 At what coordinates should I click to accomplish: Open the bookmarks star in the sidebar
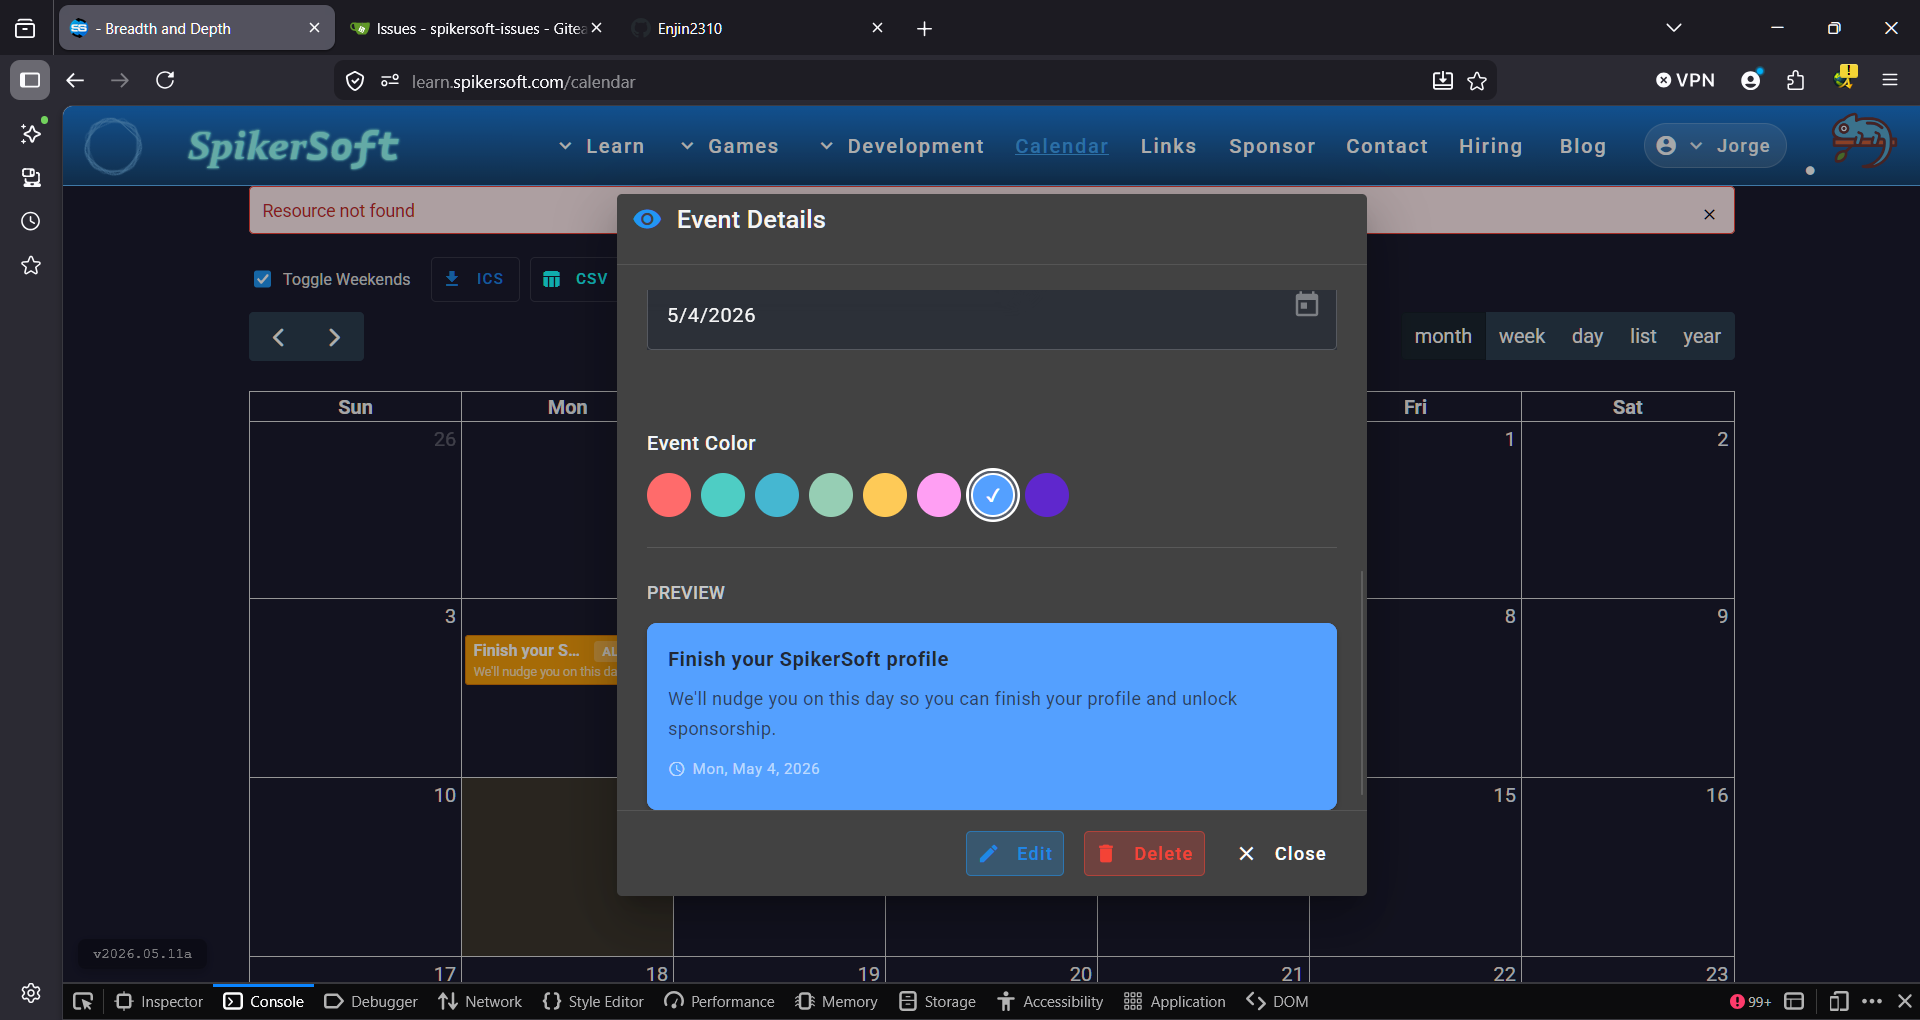(x=31, y=265)
